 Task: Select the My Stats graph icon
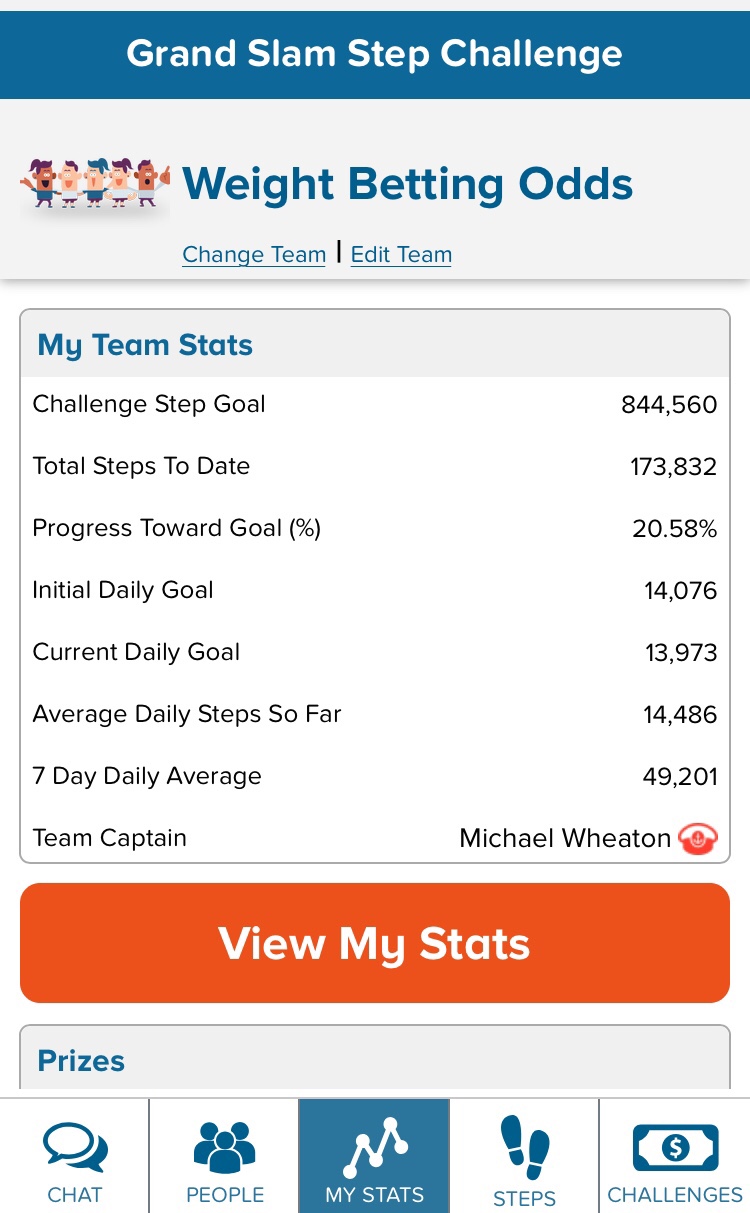point(375,1143)
